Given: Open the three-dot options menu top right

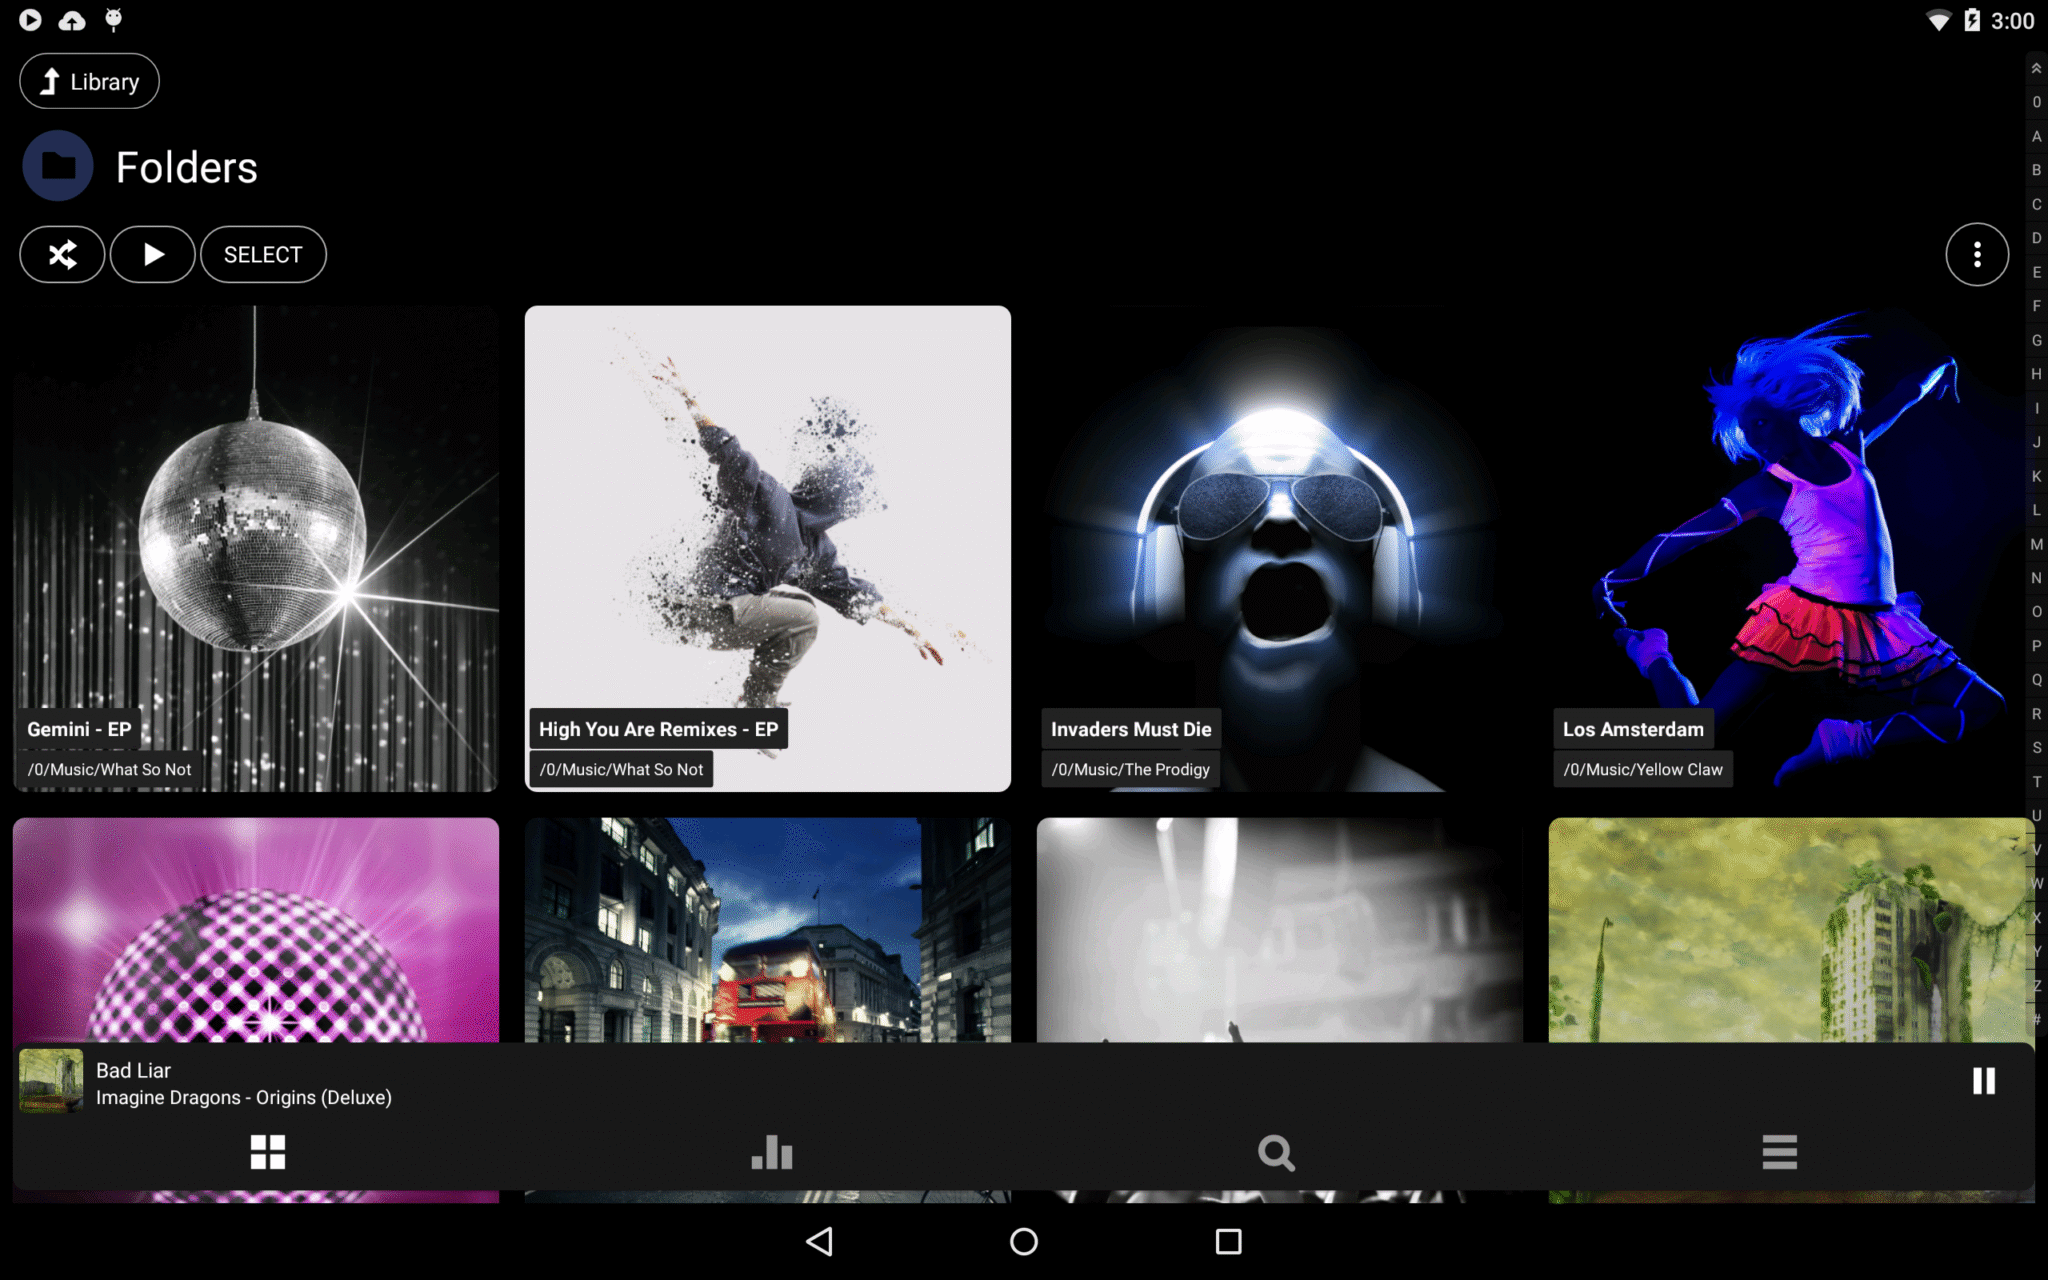Looking at the screenshot, I should click(1977, 254).
